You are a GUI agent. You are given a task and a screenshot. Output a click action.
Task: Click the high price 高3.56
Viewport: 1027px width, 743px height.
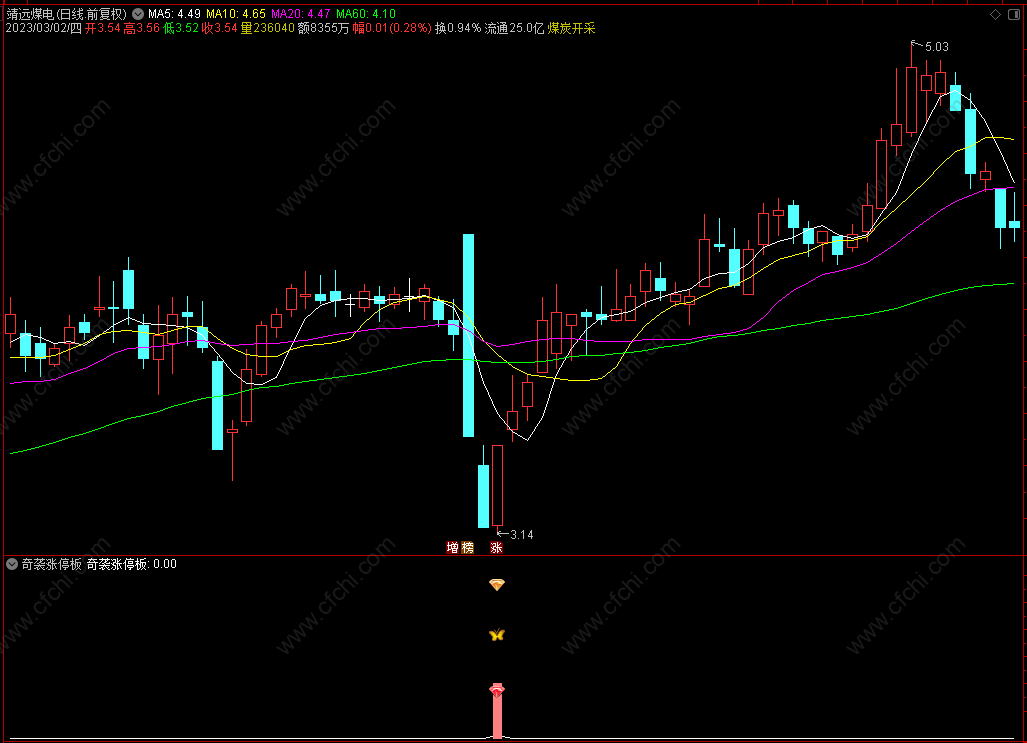coord(141,28)
